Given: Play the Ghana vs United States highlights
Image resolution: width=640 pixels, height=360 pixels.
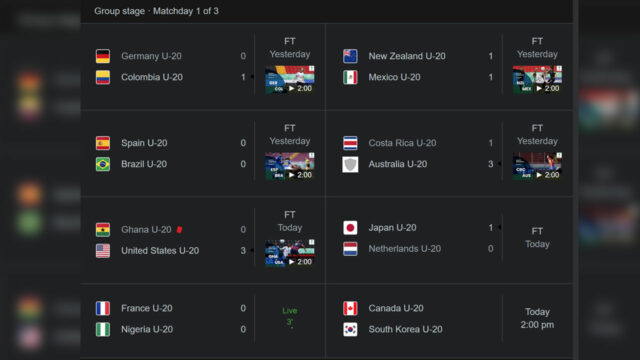Looking at the screenshot, I should pos(290,253).
